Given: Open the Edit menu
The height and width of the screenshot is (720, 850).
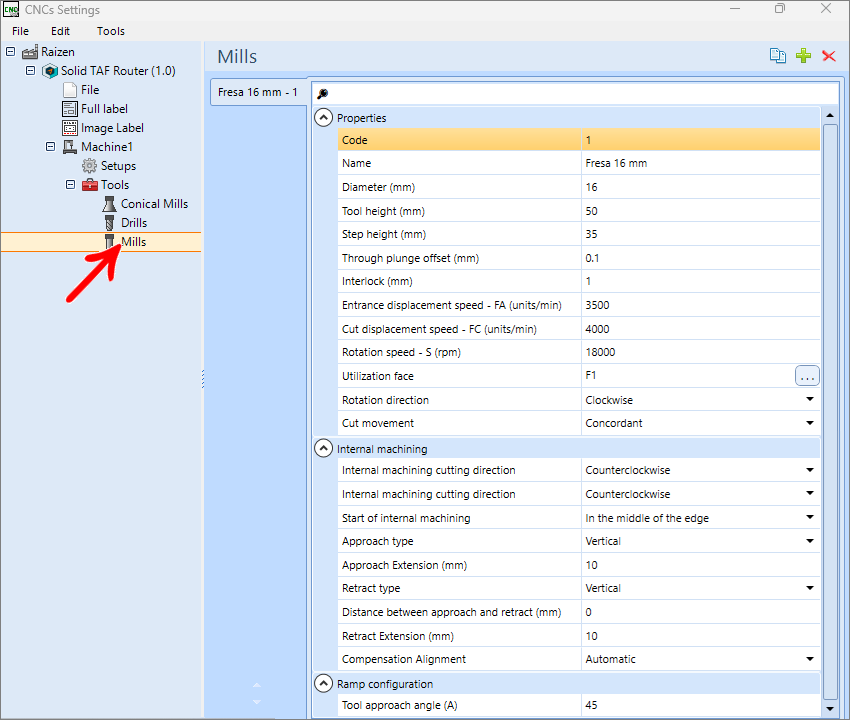Looking at the screenshot, I should tap(60, 31).
